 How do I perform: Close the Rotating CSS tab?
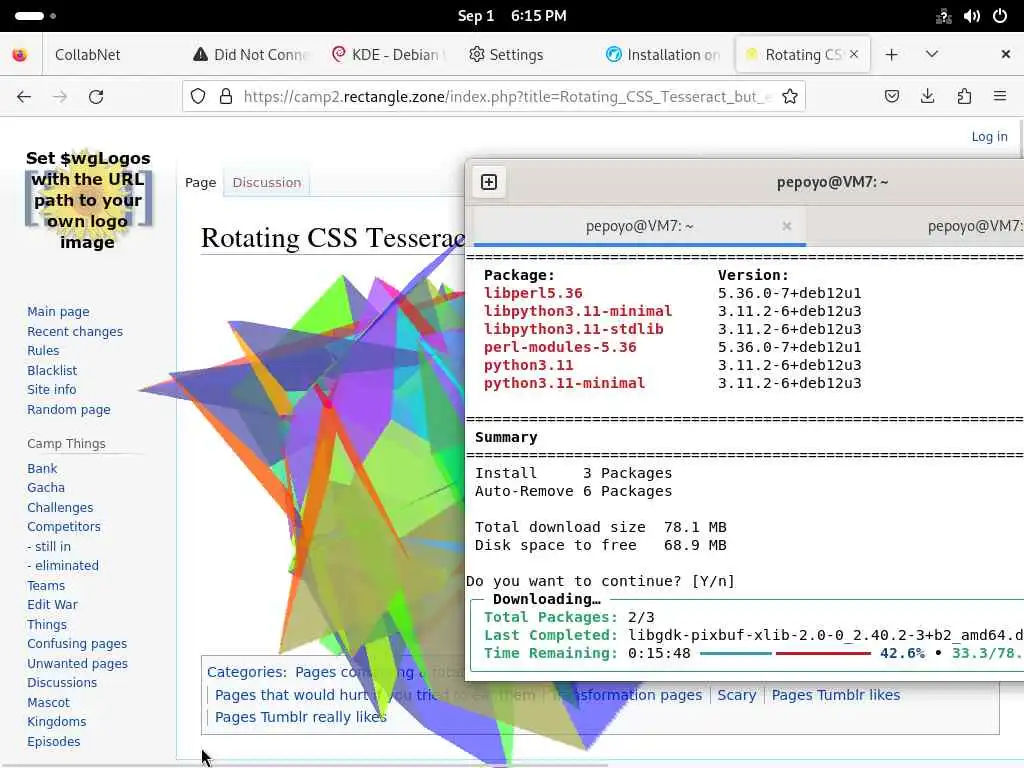coord(854,54)
